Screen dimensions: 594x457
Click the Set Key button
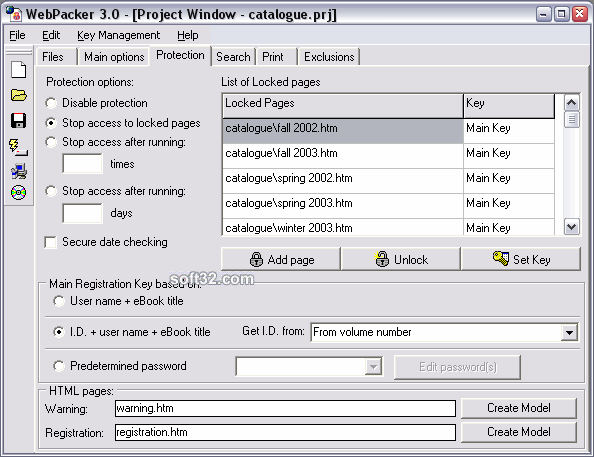click(x=521, y=260)
